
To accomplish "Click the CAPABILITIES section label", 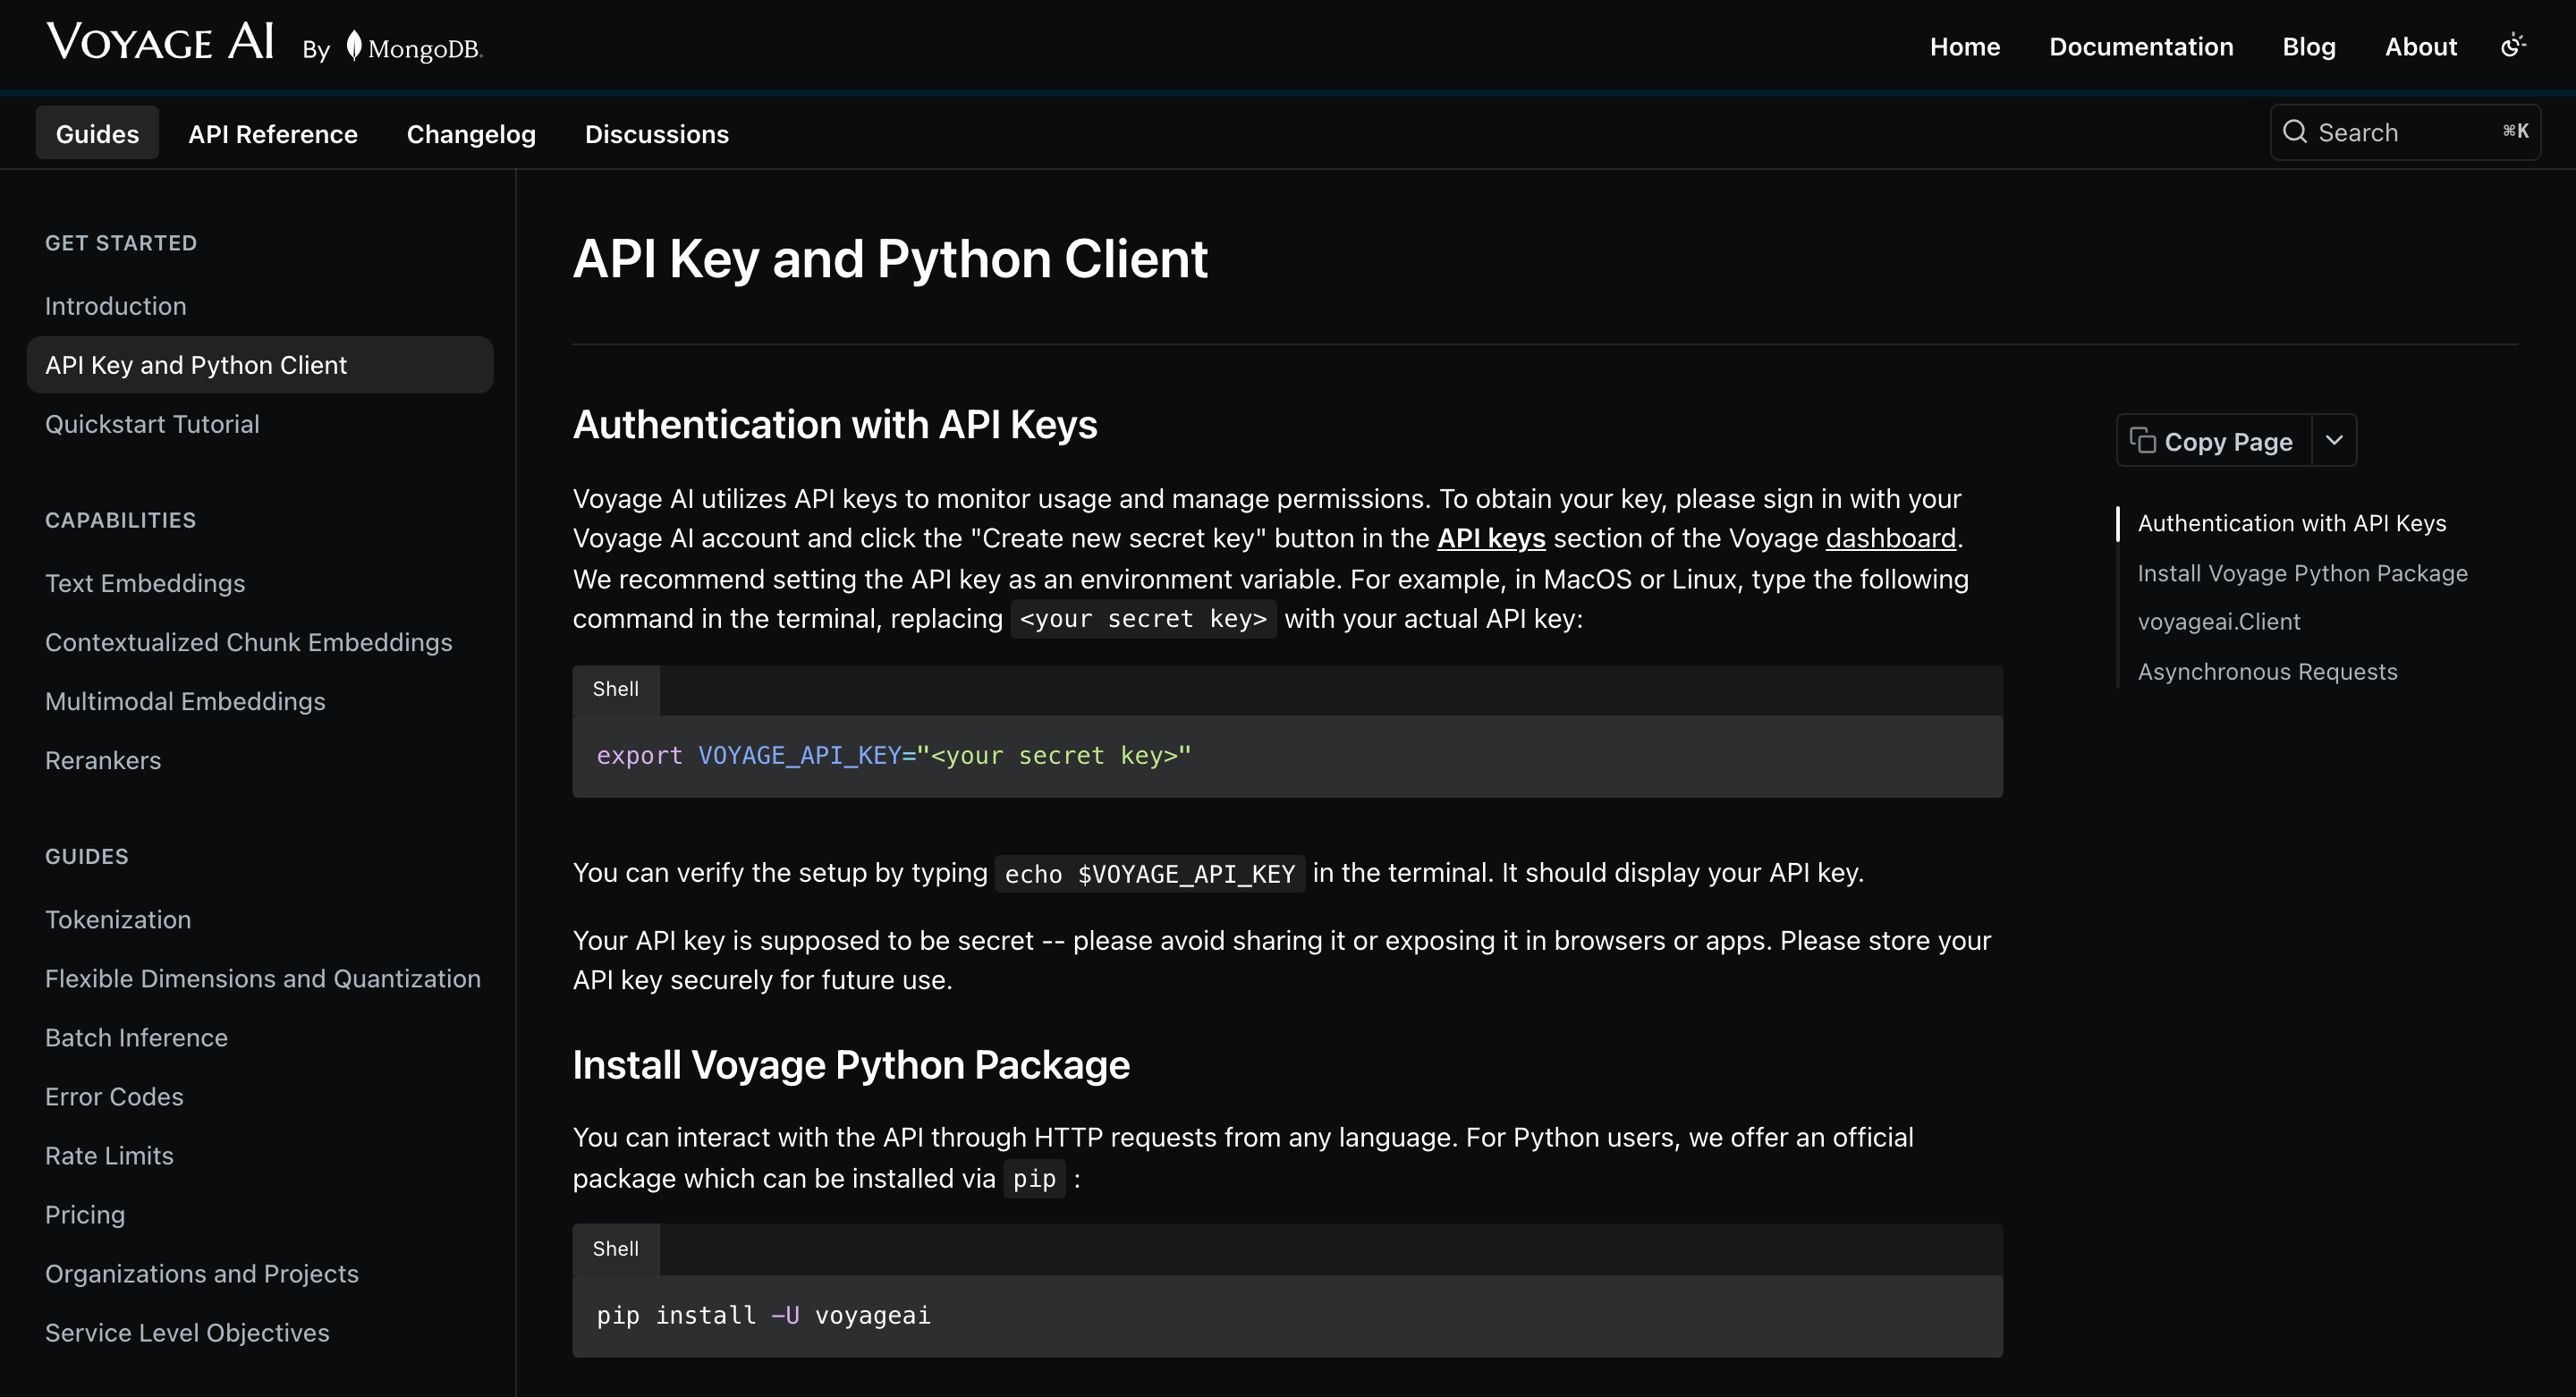I will click(x=121, y=520).
